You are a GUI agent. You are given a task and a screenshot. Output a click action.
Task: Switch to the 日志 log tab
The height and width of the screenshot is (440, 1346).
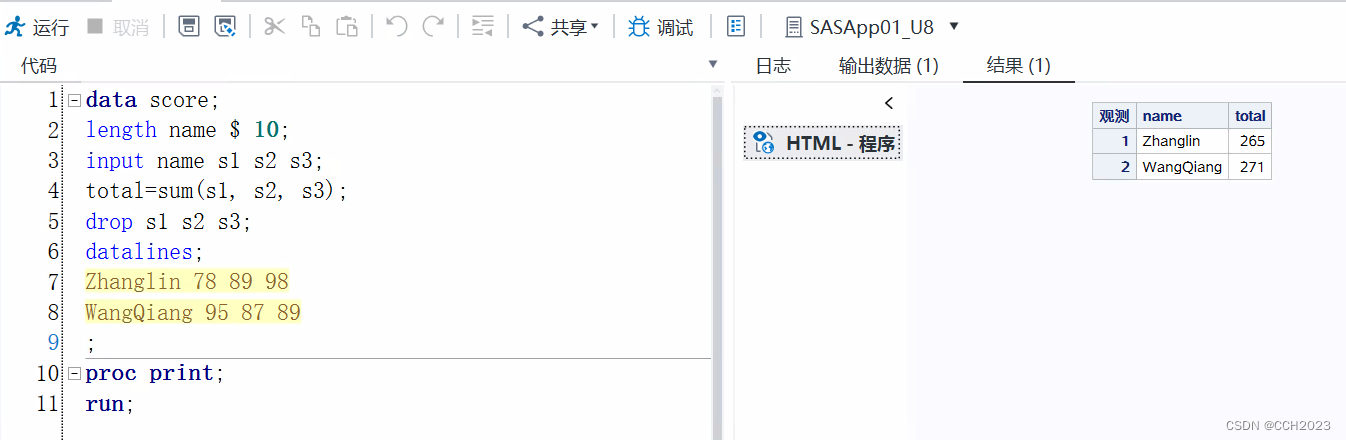[773, 66]
